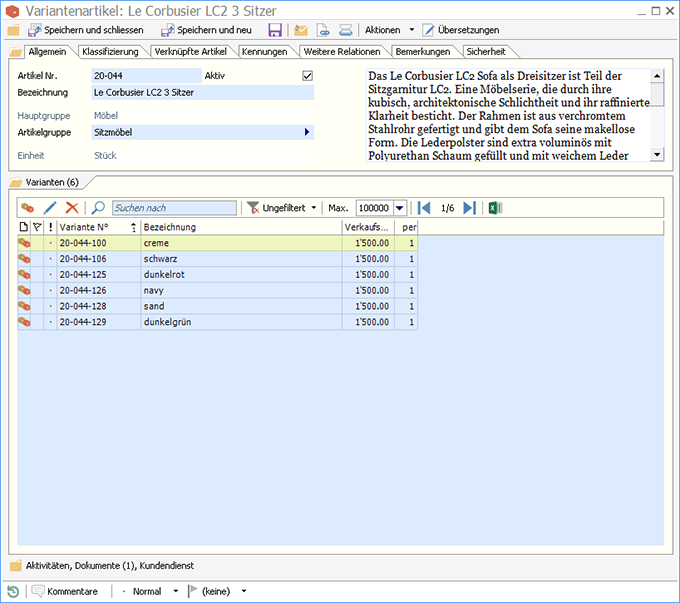The height and width of the screenshot is (603, 680).
Task: Click the printer icon in toolbar
Action: pos(346,30)
